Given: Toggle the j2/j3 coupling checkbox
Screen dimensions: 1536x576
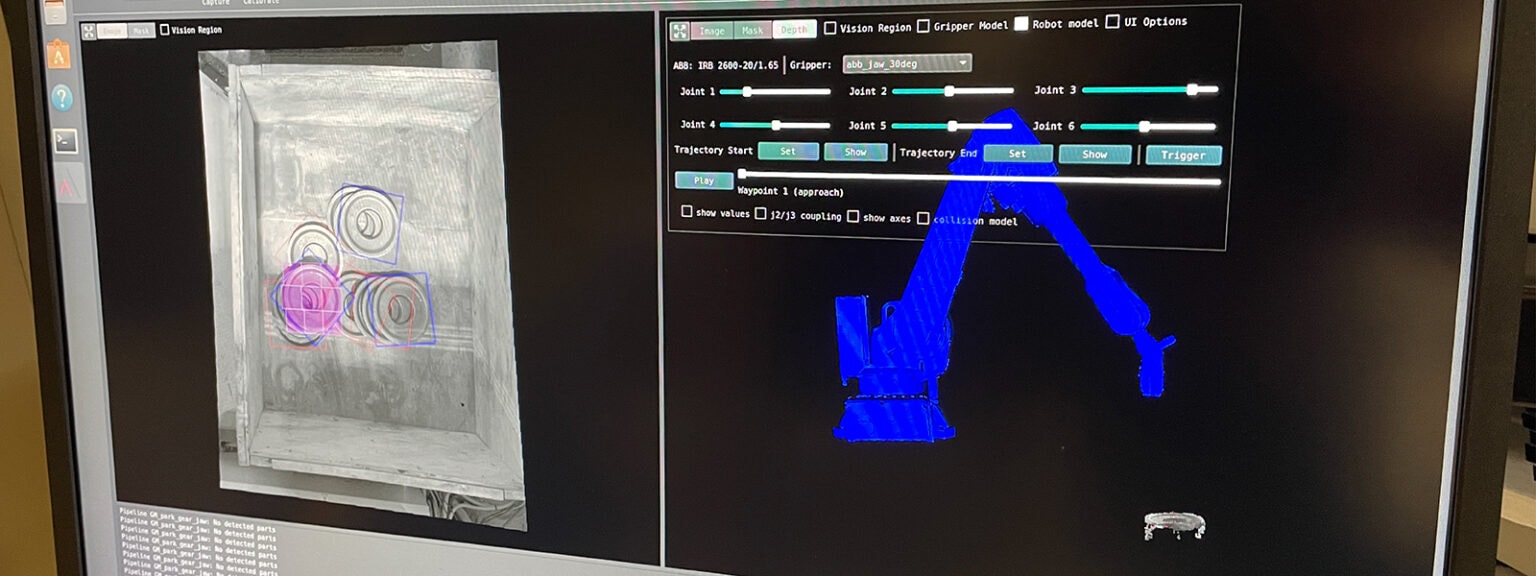Looking at the screenshot, I should click(x=761, y=214).
